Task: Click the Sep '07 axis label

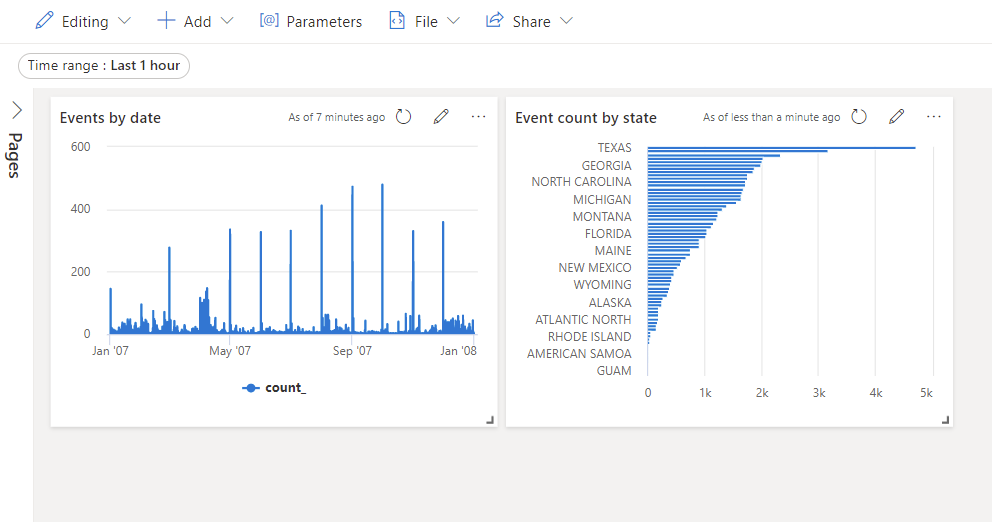Action: [x=352, y=351]
